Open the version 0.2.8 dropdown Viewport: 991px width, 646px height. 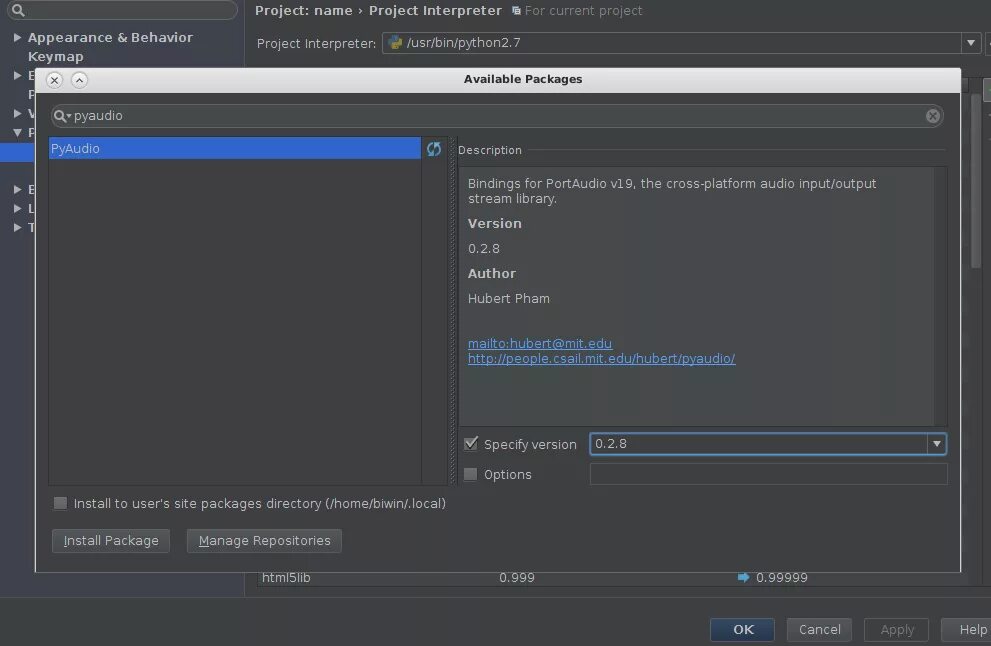coord(937,444)
